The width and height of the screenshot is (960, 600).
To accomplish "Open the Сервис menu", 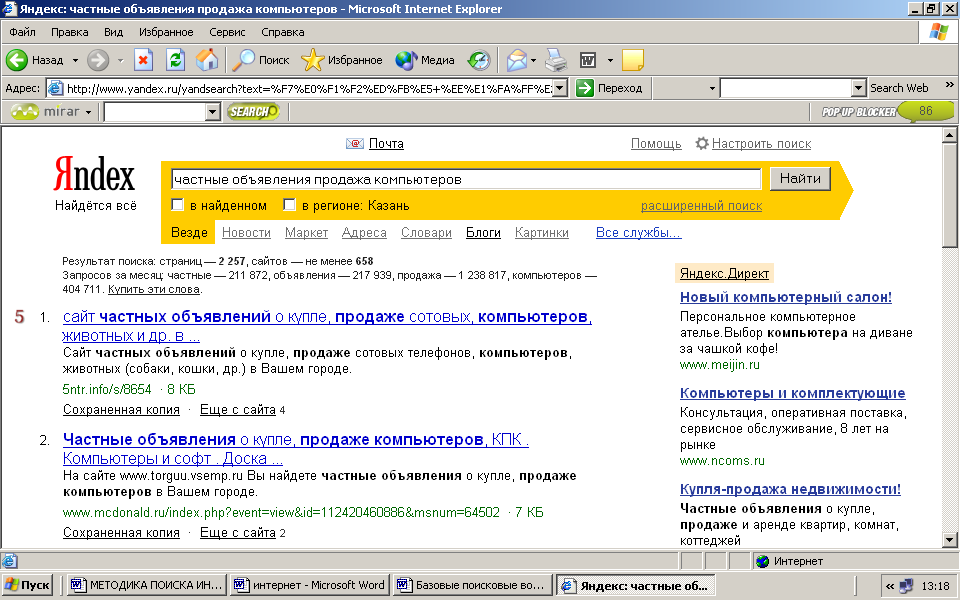I will (227, 32).
